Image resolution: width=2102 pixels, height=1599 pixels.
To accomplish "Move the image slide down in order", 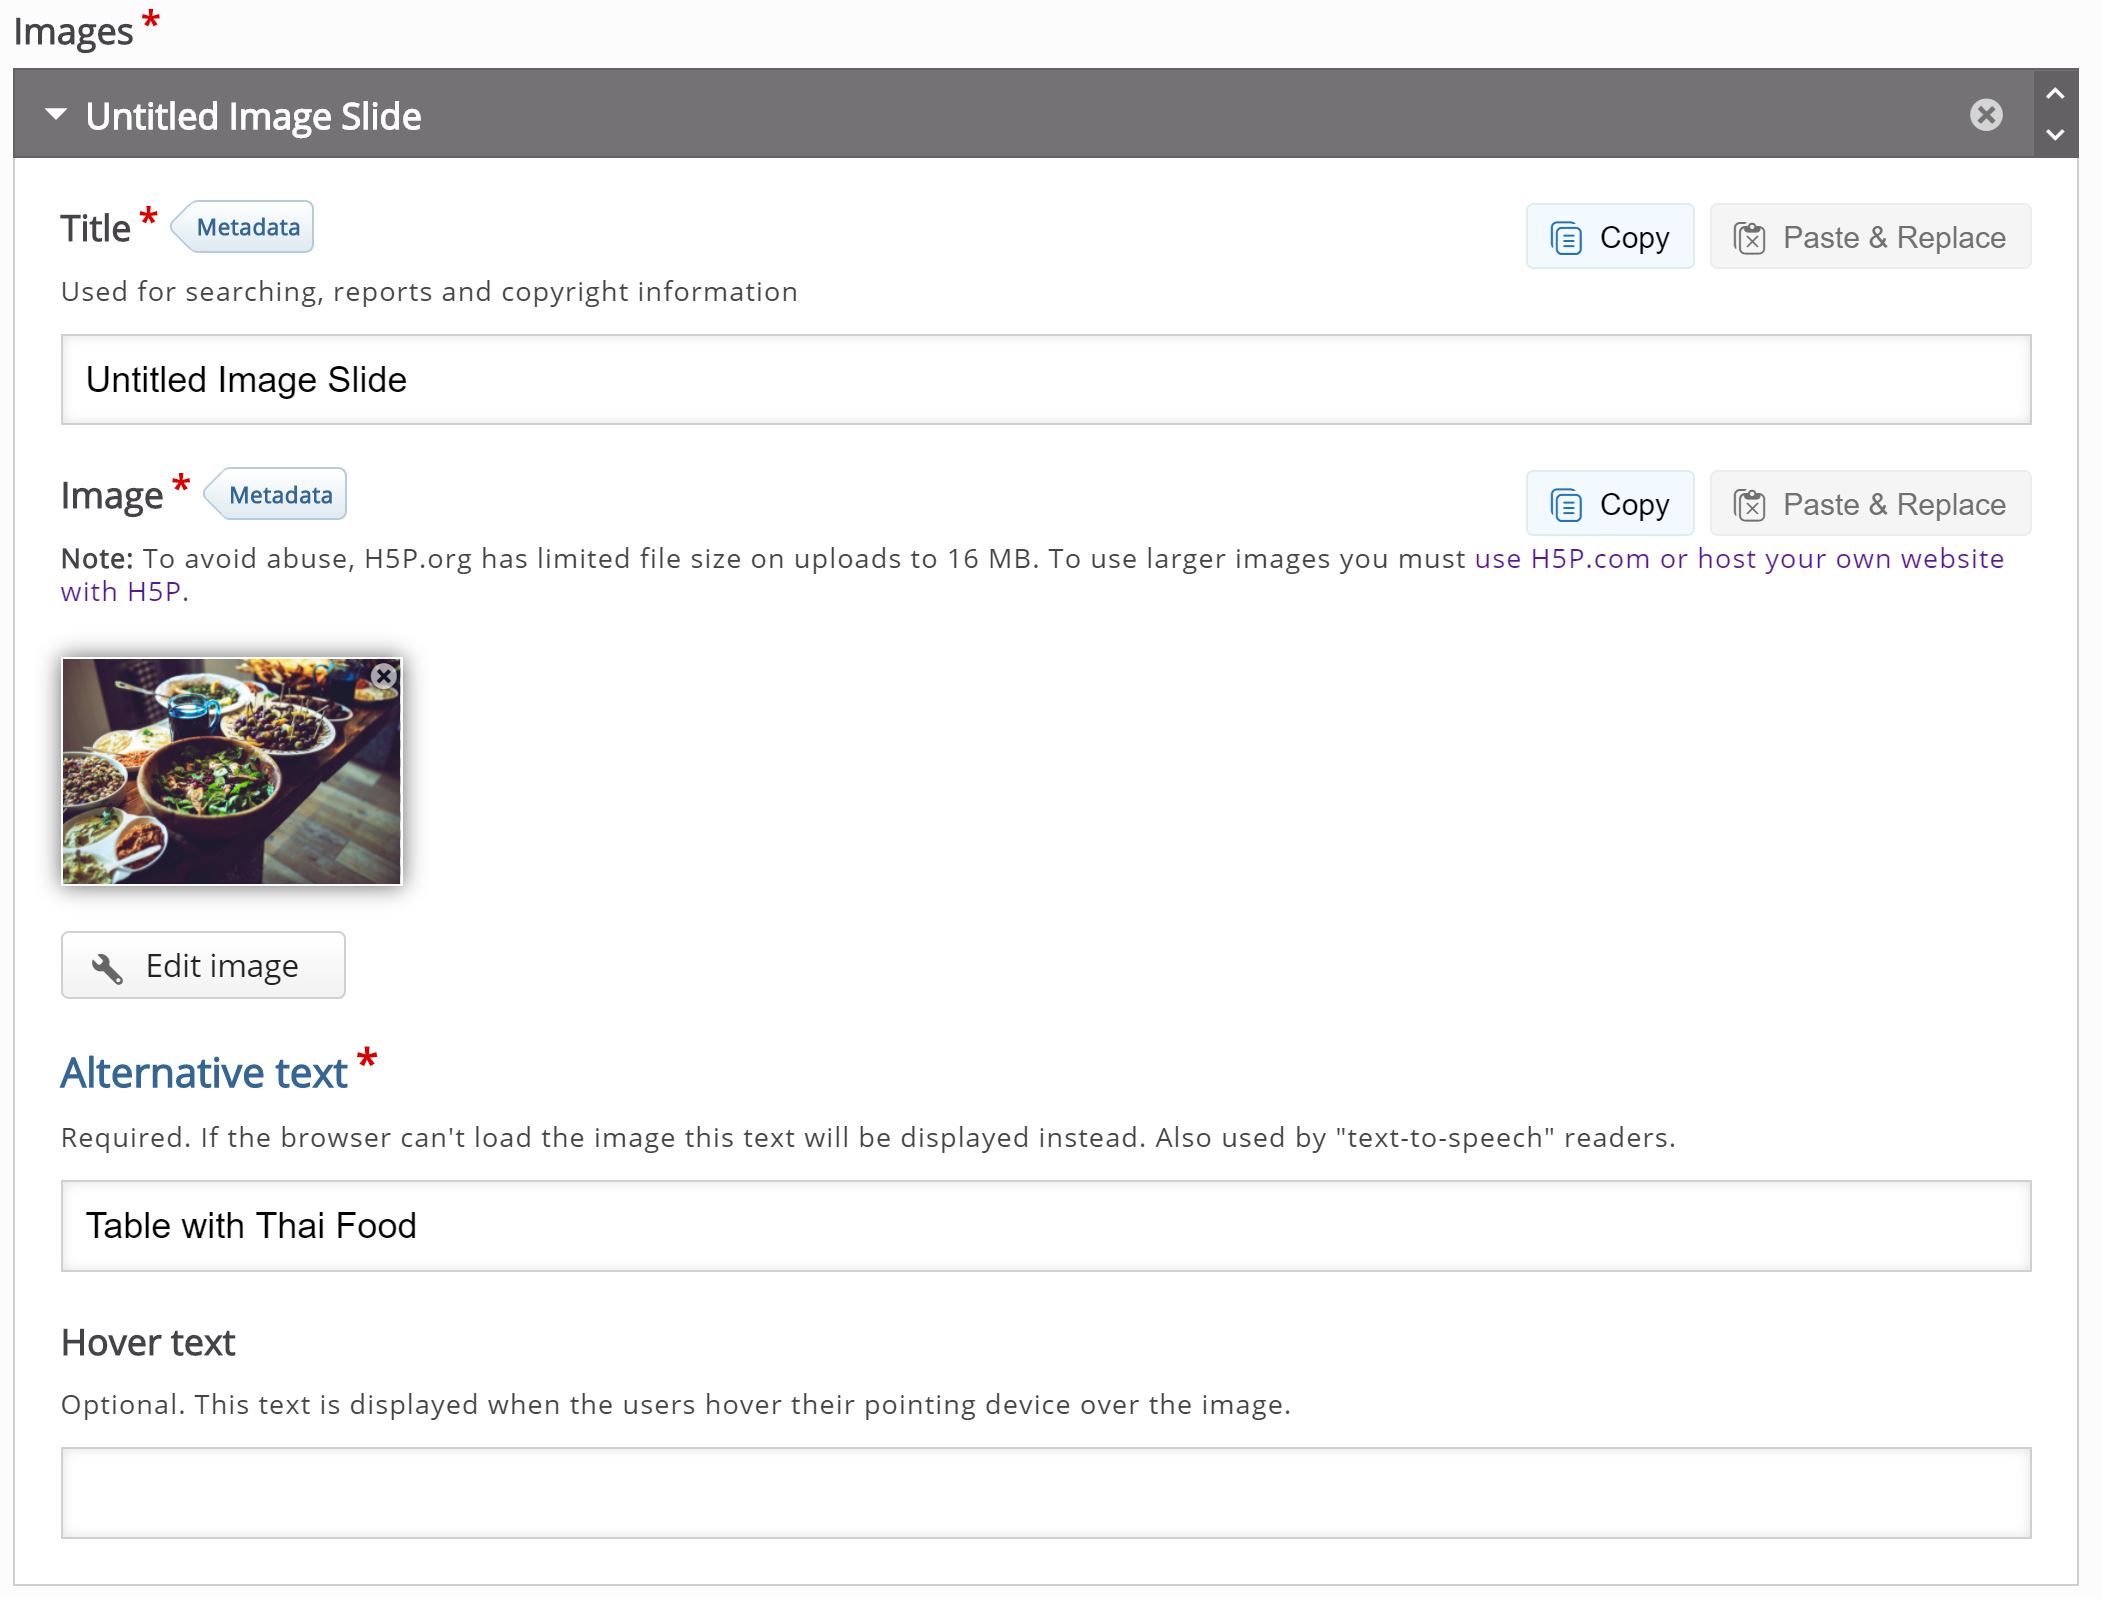I will (x=2055, y=134).
